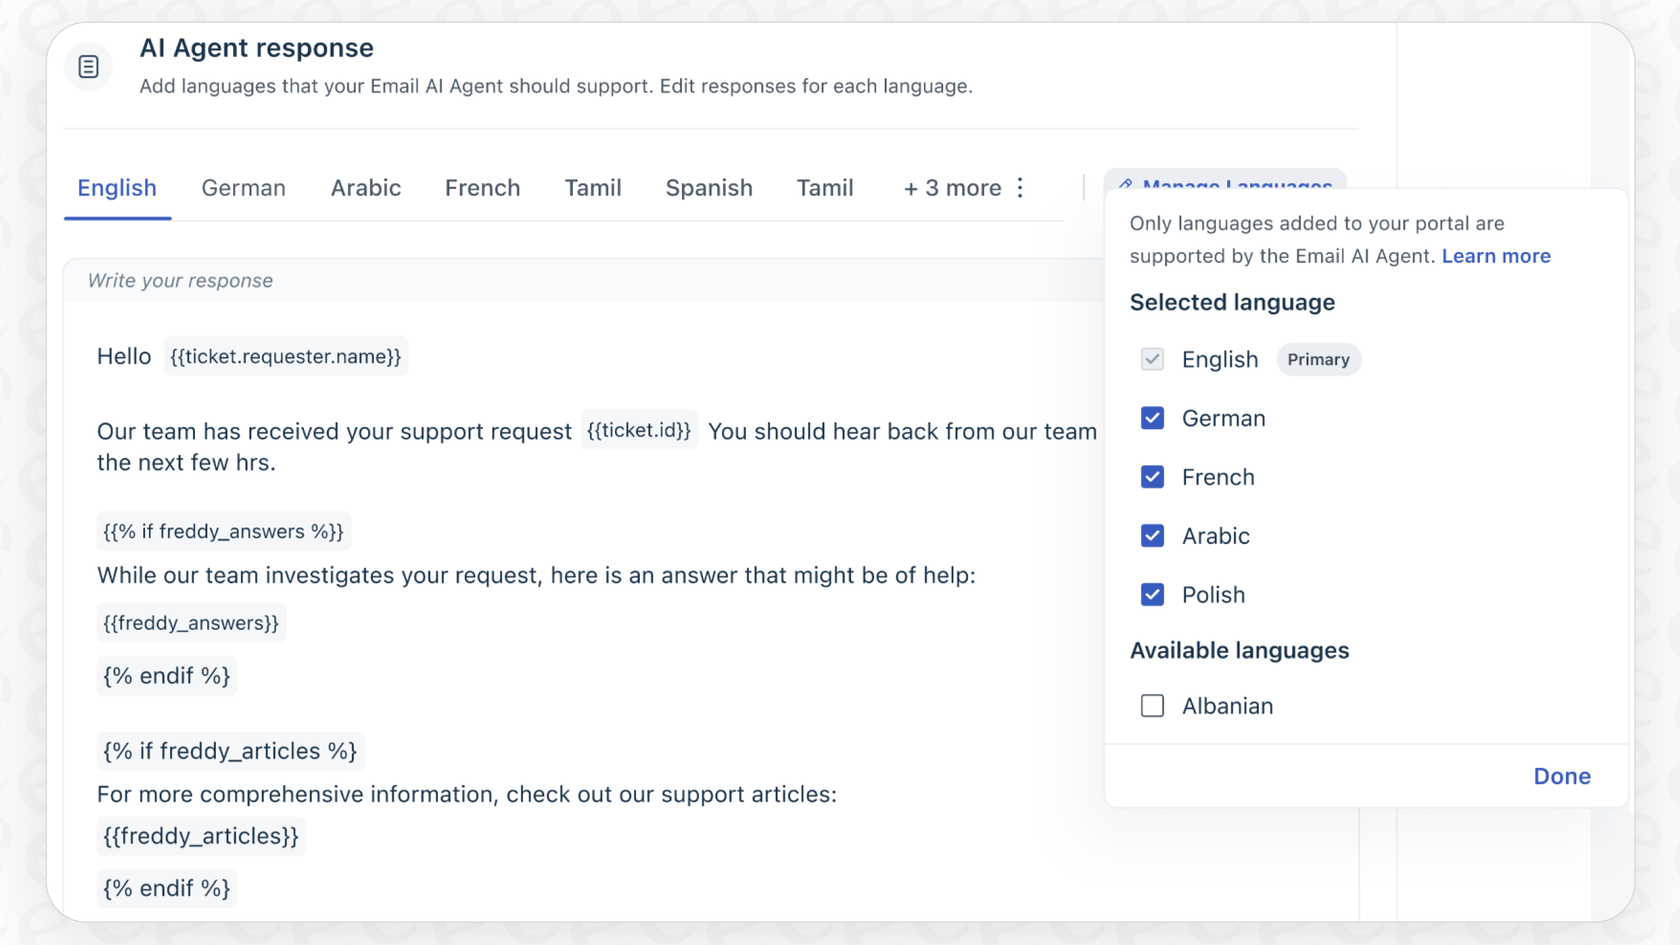
Task: Click Done to close the language panel
Action: coord(1561,776)
